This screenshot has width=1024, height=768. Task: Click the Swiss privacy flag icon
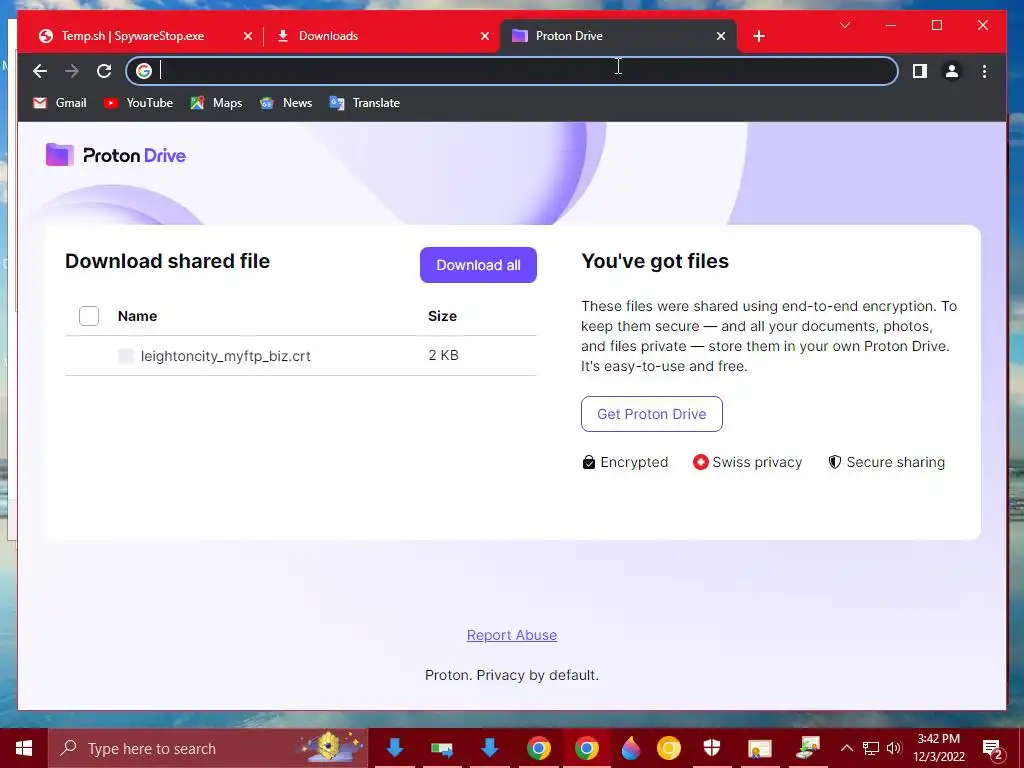[x=700, y=462]
